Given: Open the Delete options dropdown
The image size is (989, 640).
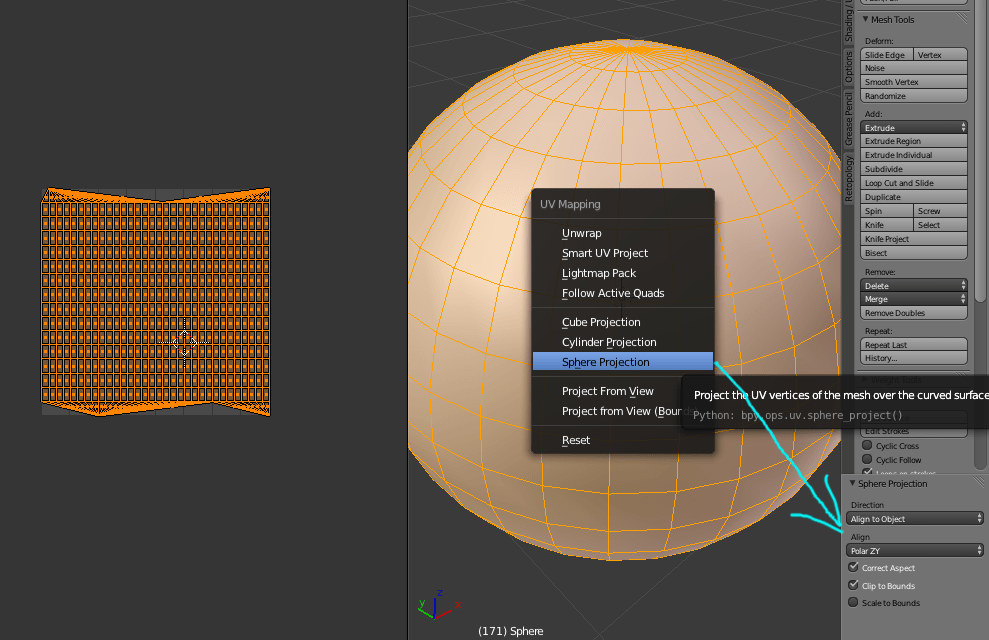Looking at the screenshot, I should coord(912,284).
